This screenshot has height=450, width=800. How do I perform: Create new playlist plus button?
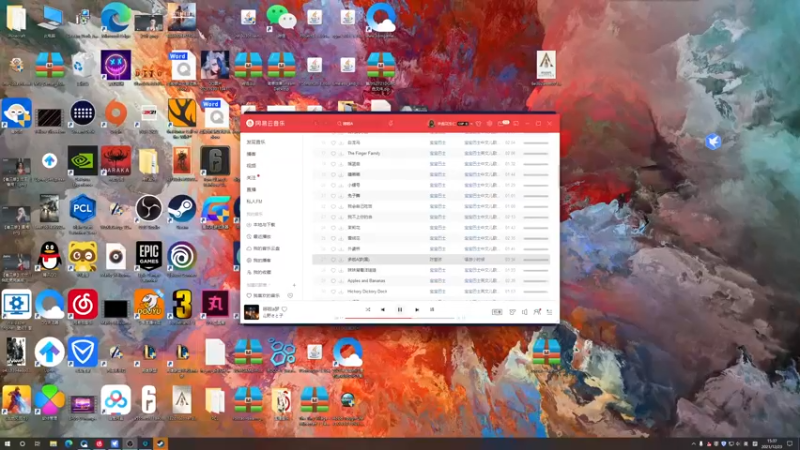click(294, 285)
